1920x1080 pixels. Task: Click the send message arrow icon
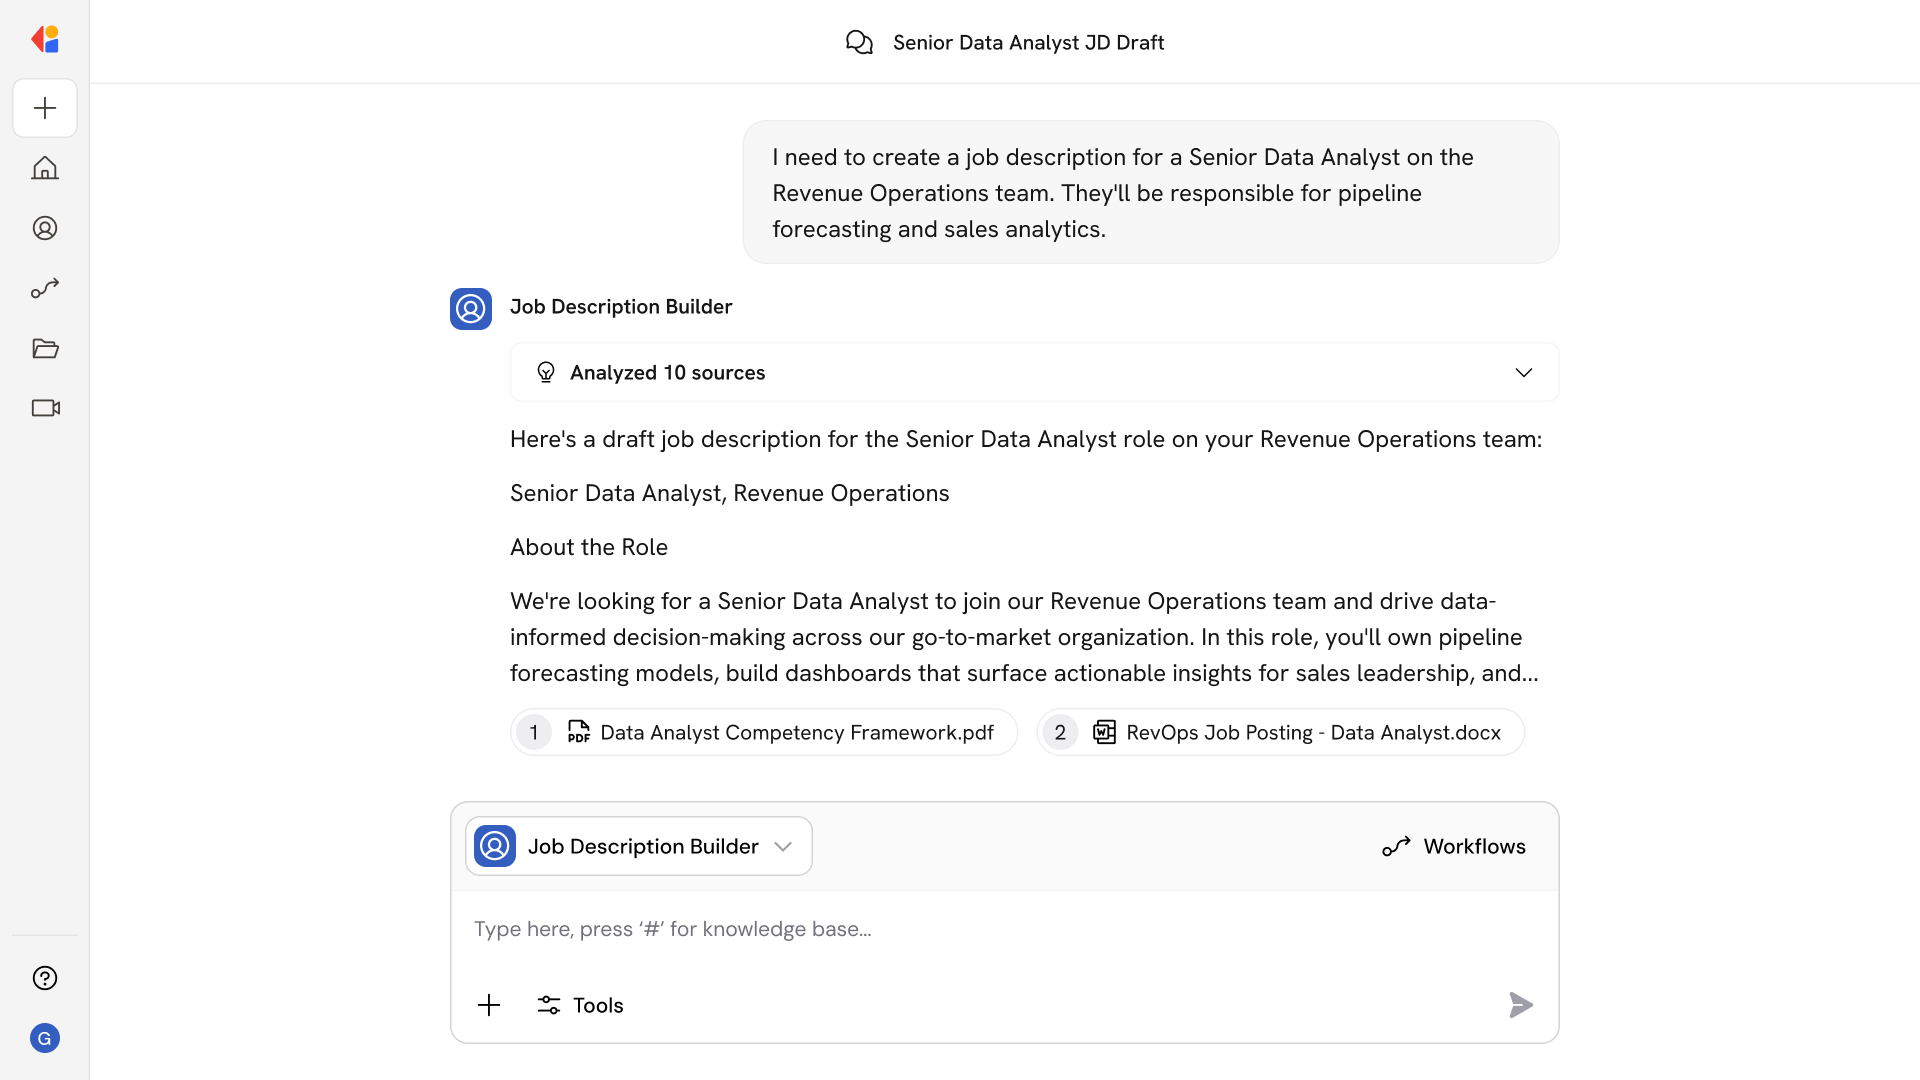(1520, 1004)
